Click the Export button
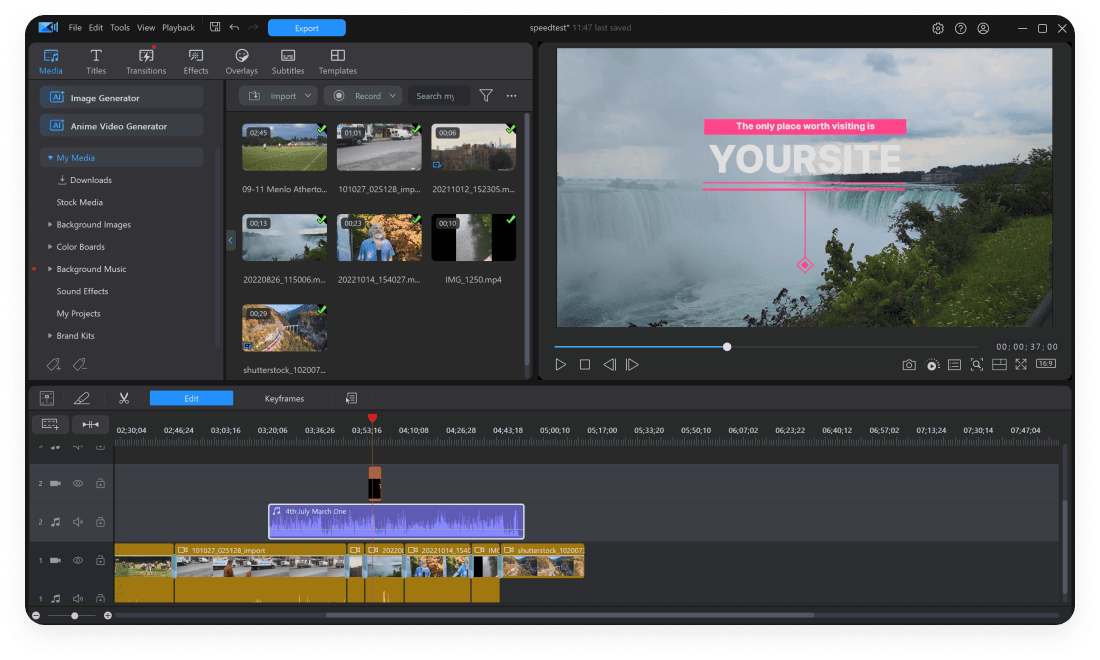 (306, 27)
